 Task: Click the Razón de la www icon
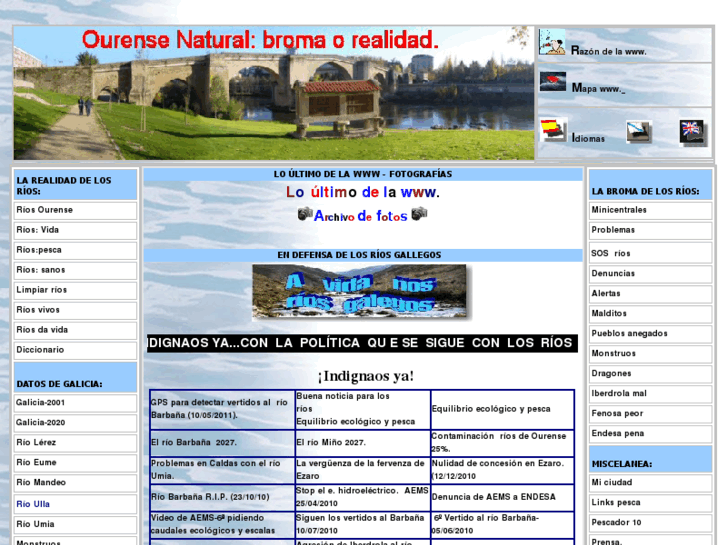pyautogui.click(x=552, y=42)
